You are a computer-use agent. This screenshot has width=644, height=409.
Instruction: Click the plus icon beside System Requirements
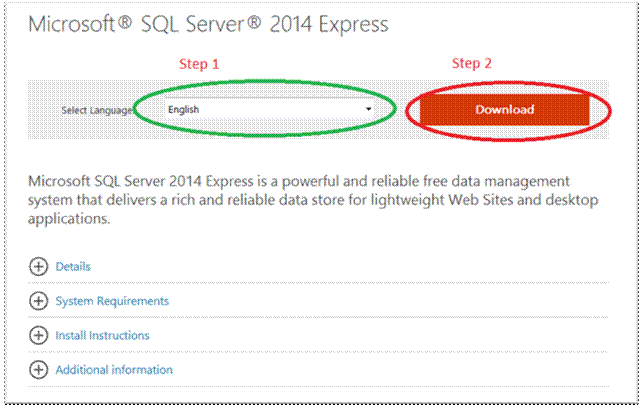39,301
